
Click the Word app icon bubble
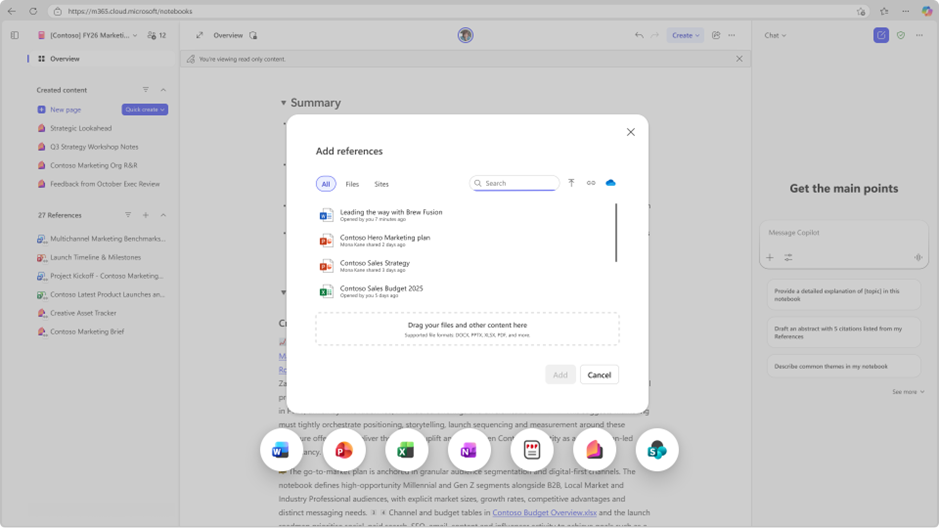[x=281, y=450]
